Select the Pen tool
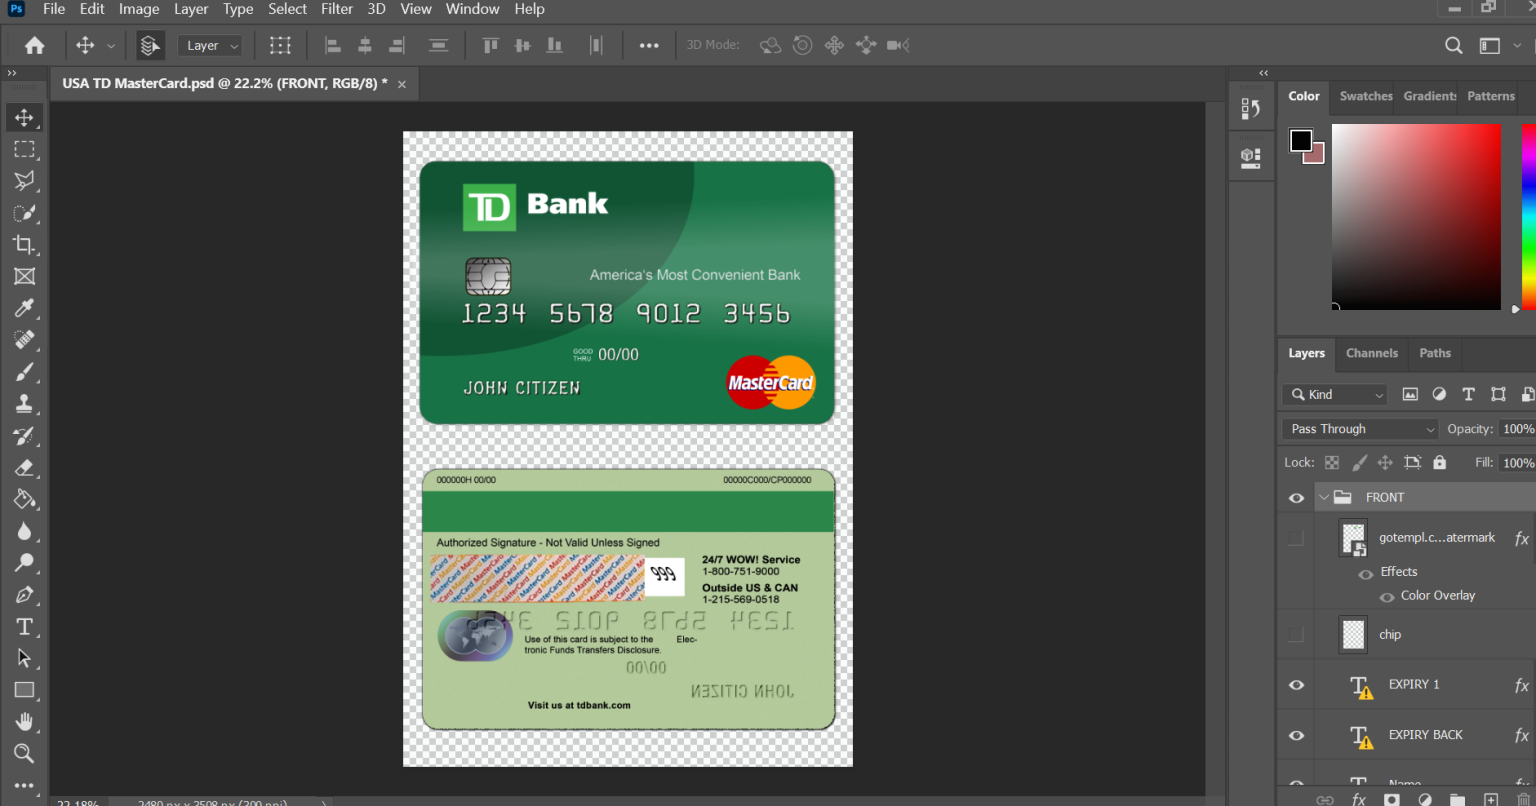Image resolution: width=1536 pixels, height=806 pixels. pos(24,595)
